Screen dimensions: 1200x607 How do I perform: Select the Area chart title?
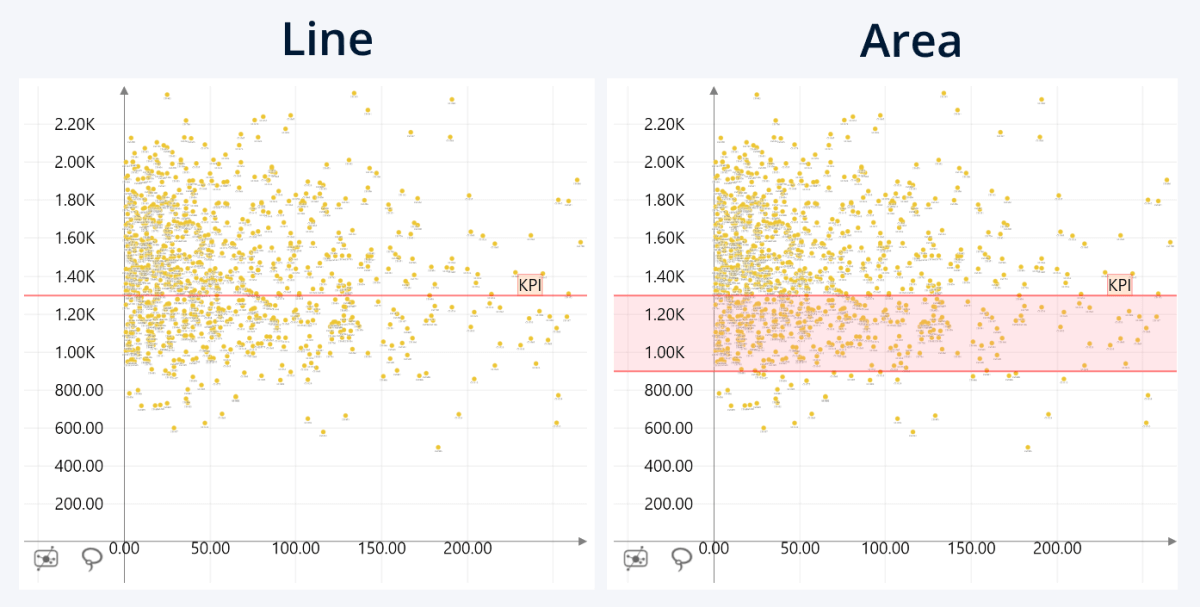click(911, 42)
